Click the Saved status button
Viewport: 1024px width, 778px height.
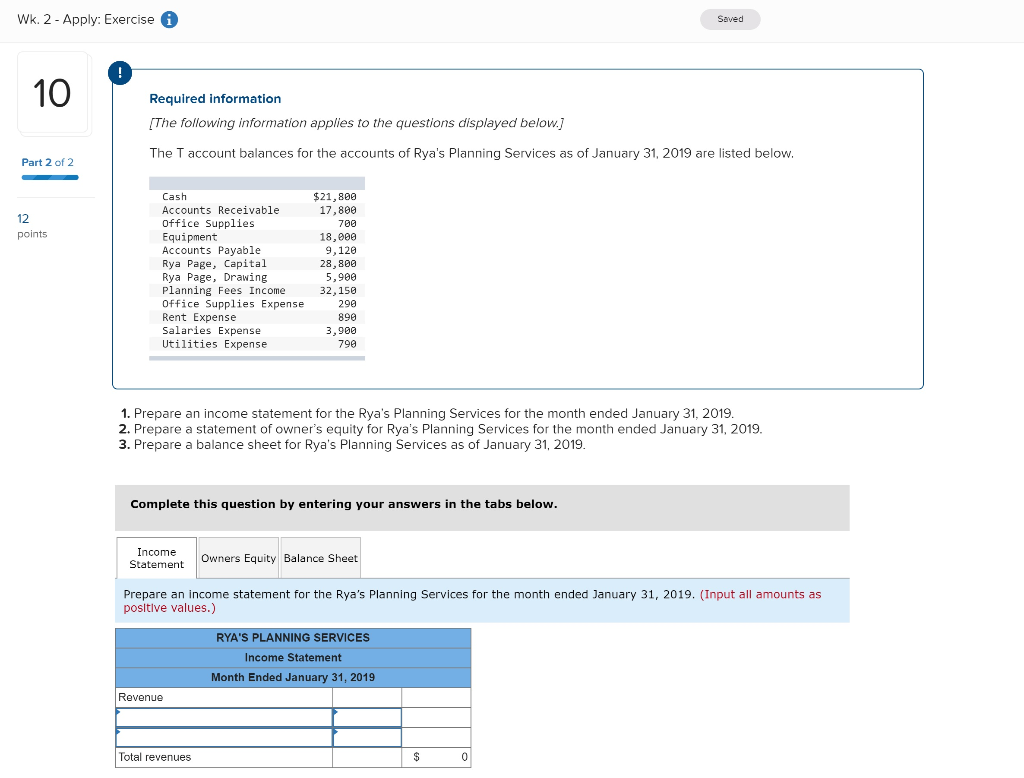730,19
